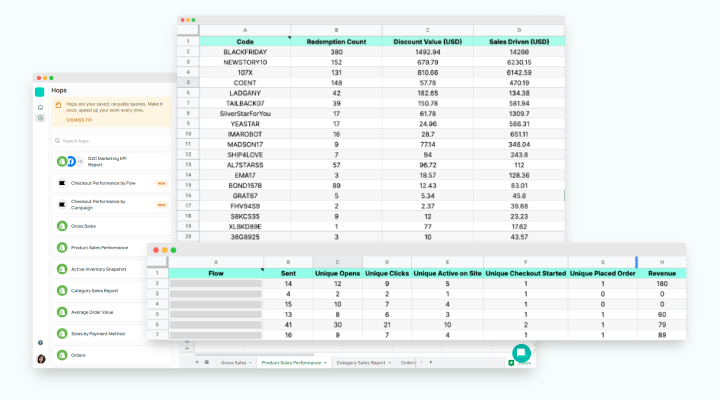The image size is (720, 400).
Task: Select all via corner box in coupon sheet
Action: [x=188, y=30]
